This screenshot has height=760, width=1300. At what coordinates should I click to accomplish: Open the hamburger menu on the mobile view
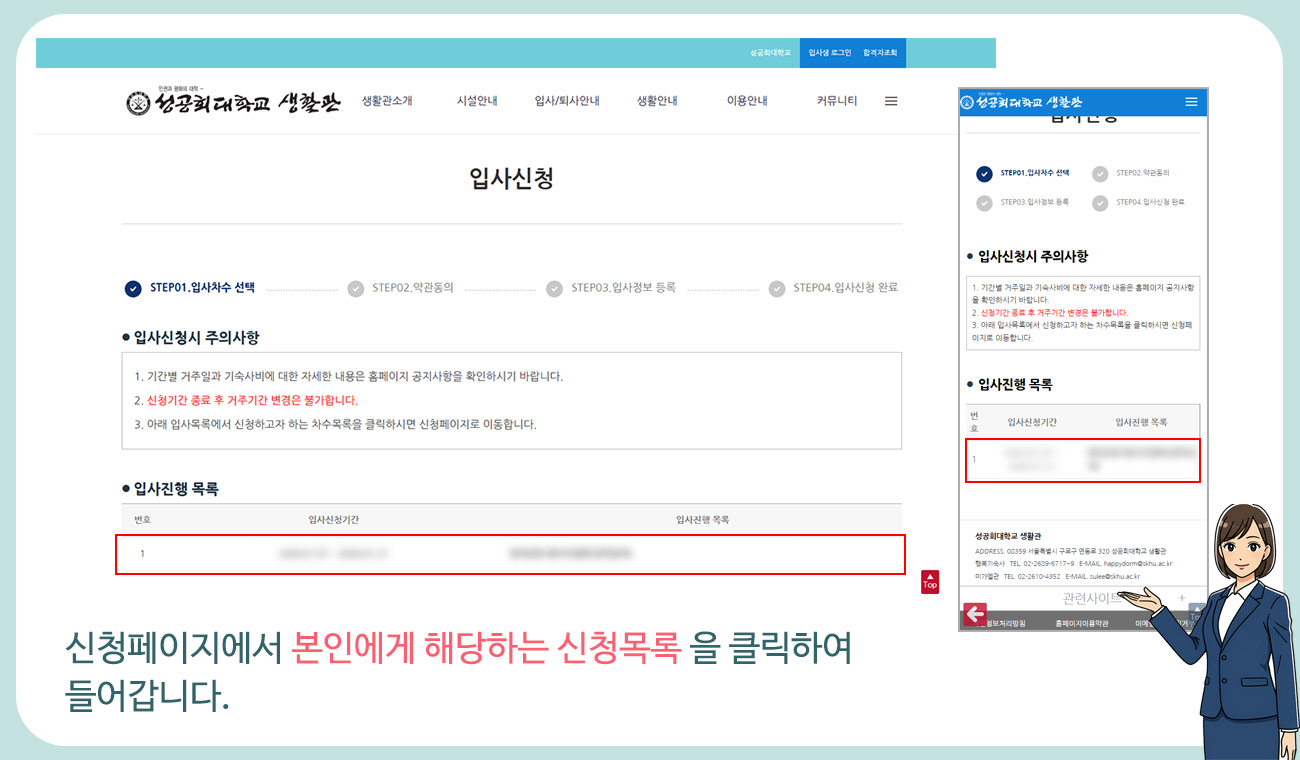click(x=1191, y=101)
